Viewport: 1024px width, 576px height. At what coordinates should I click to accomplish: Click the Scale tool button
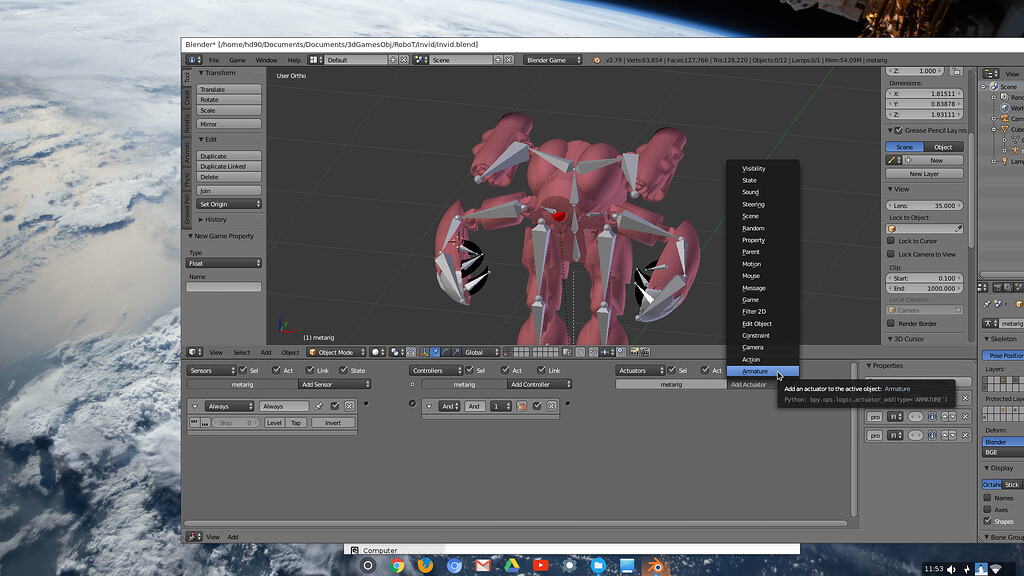pos(229,110)
